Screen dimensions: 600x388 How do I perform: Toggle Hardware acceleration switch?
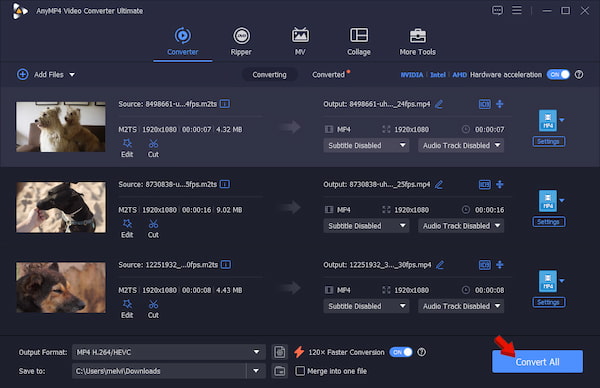click(558, 74)
